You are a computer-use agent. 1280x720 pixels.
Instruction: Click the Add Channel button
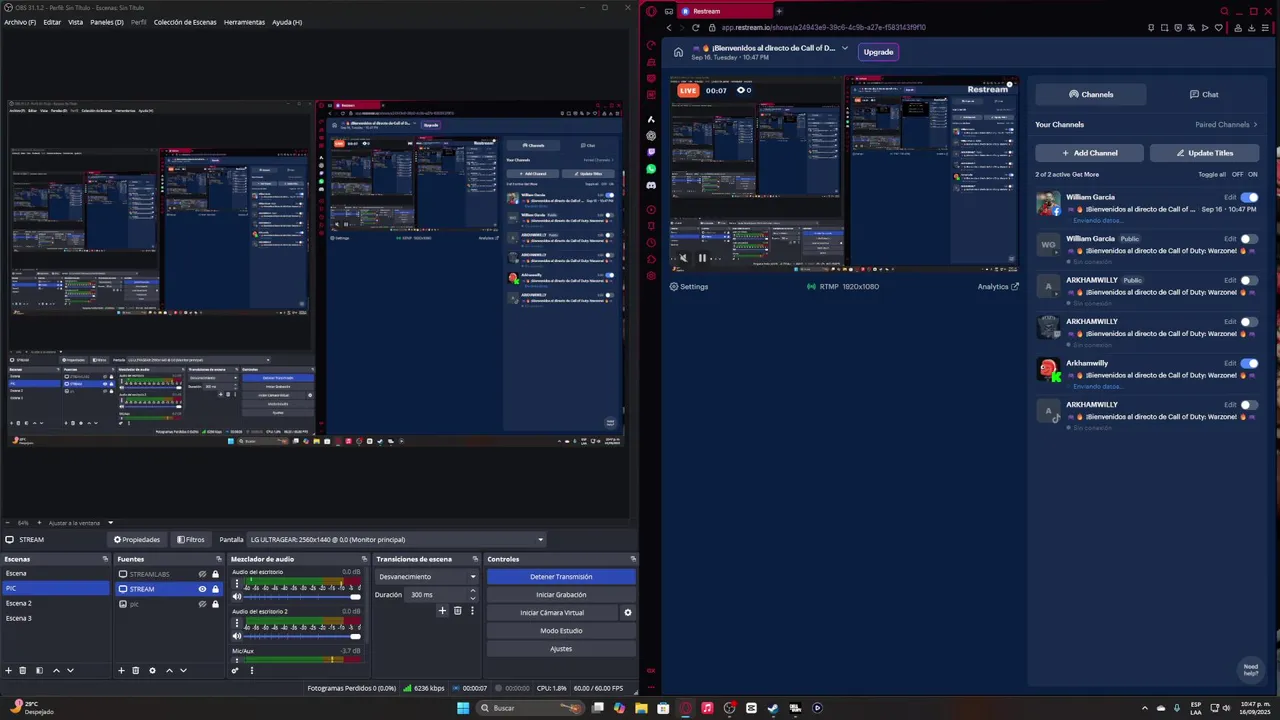click(x=1089, y=153)
